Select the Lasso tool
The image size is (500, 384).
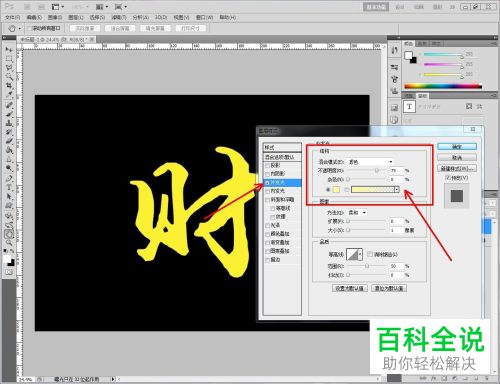click(x=9, y=68)
